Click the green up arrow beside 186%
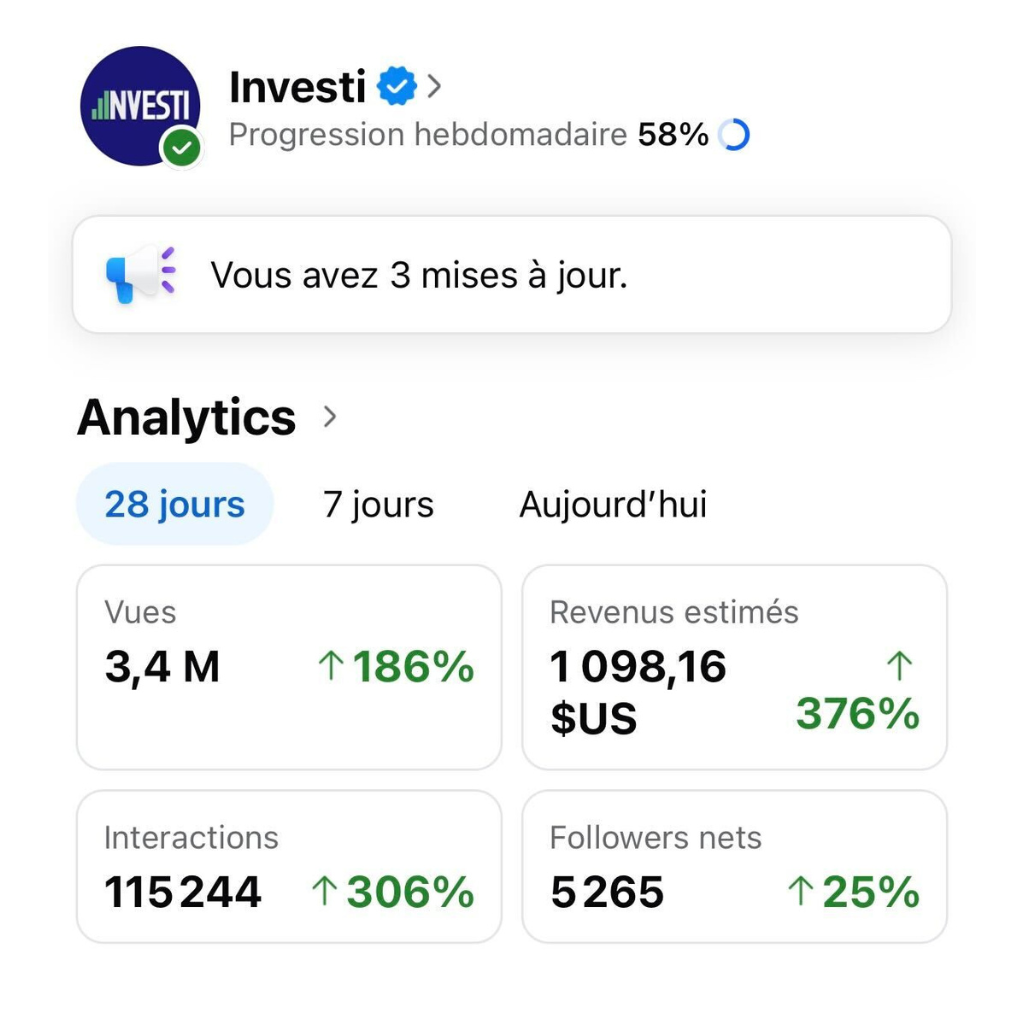Image resolution: width=1024 pixels, height=1024 pixels. (330, 667)
